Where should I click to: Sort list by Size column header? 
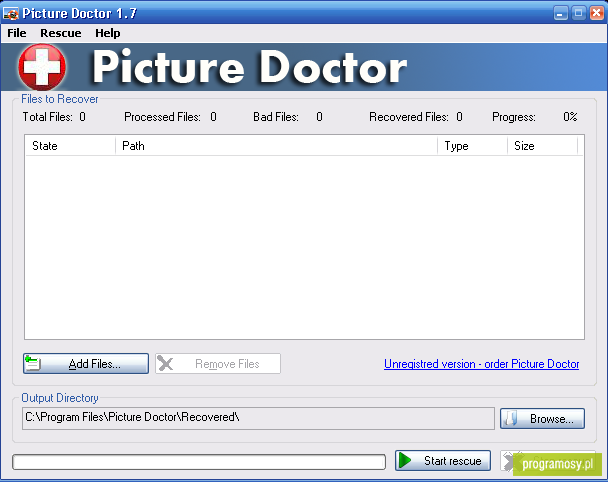(542, 146)
